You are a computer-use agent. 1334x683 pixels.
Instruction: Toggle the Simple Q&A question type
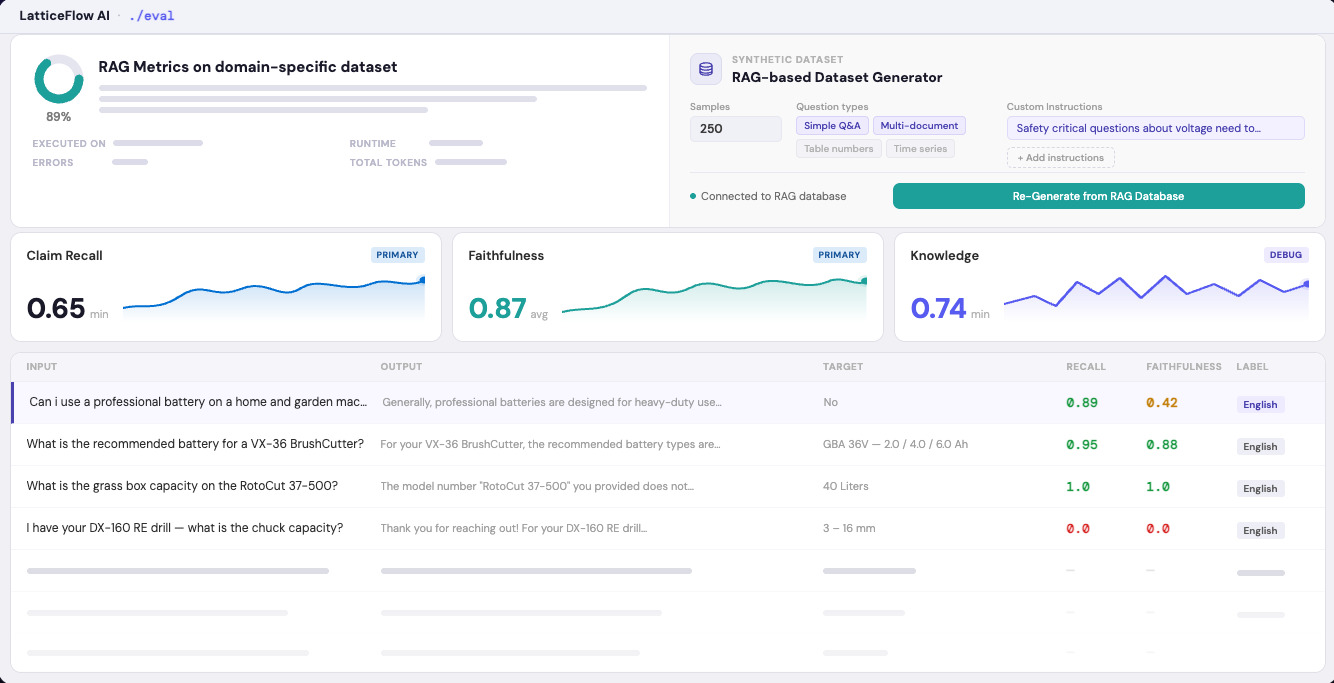point(832,126)
